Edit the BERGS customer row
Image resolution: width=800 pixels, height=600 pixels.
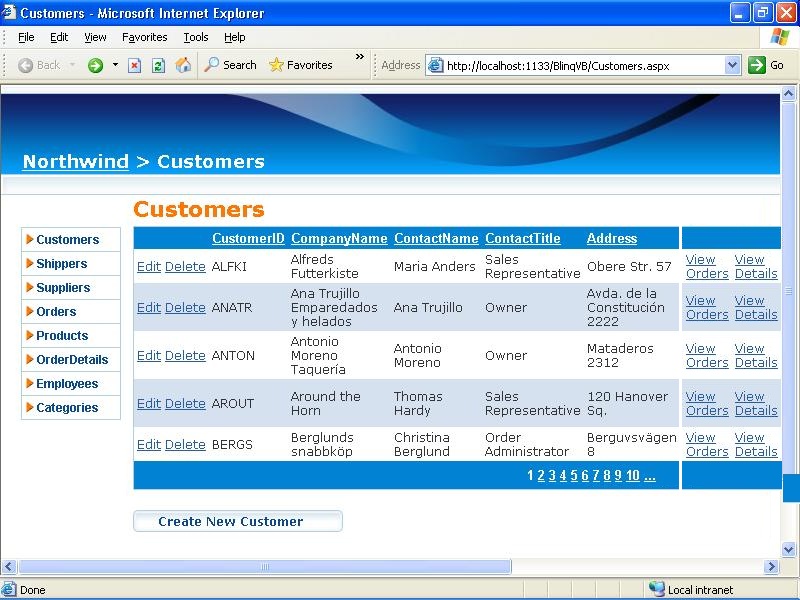pos(149,444)
